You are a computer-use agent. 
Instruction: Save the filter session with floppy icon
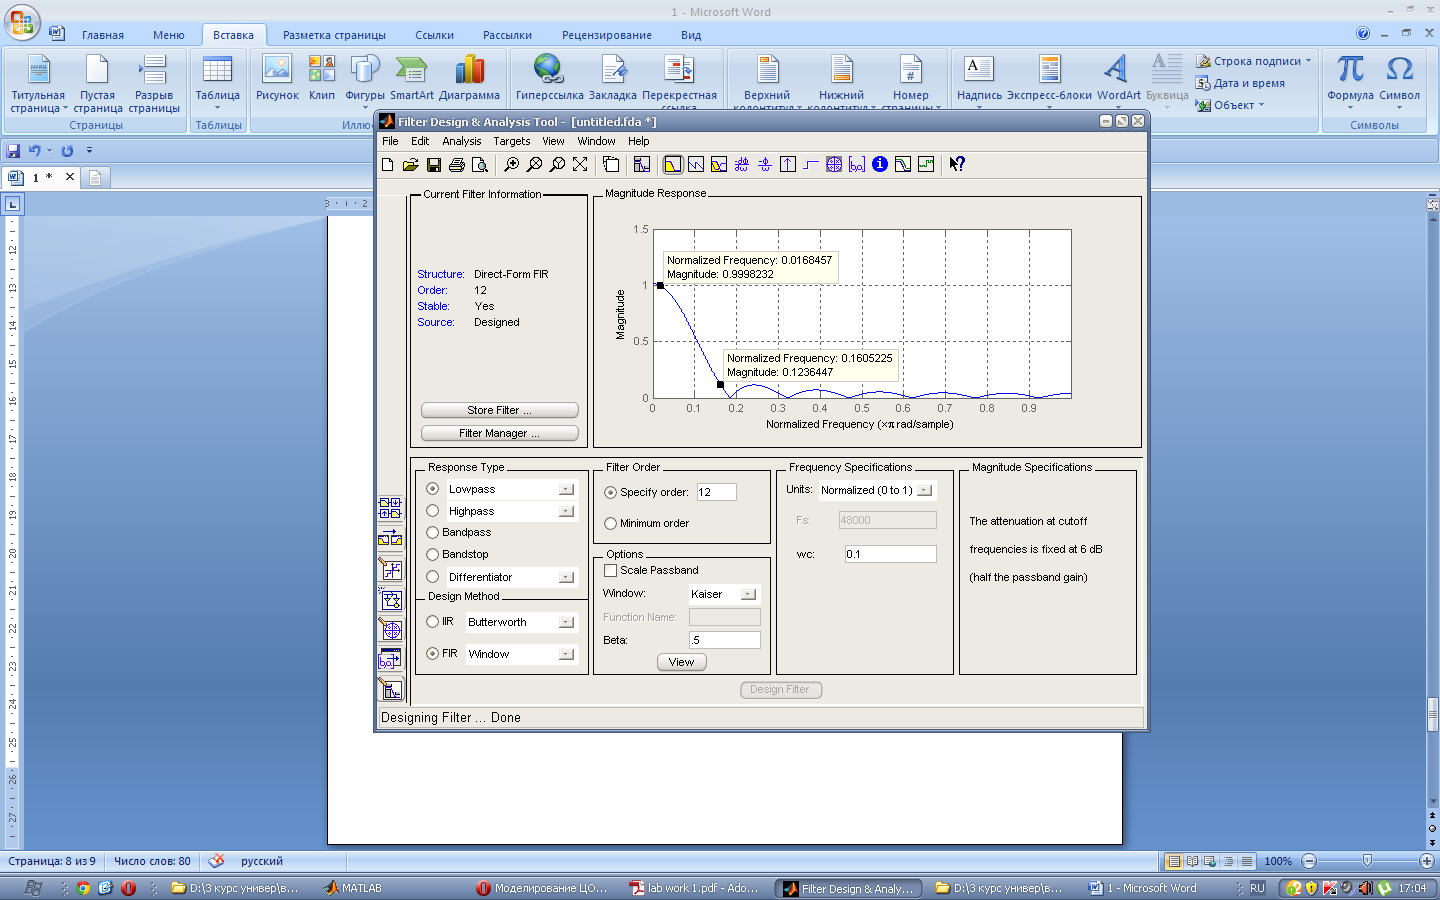pyautogui.click(x=434, y=165)
